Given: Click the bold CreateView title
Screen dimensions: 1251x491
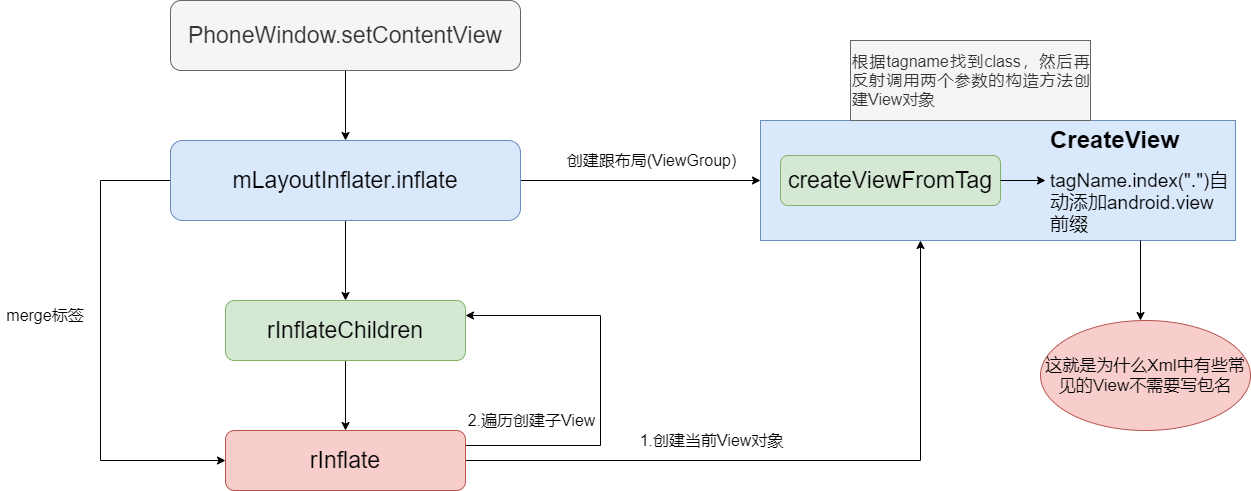Looking at the screenshot, I should [x=1114, y=141].
